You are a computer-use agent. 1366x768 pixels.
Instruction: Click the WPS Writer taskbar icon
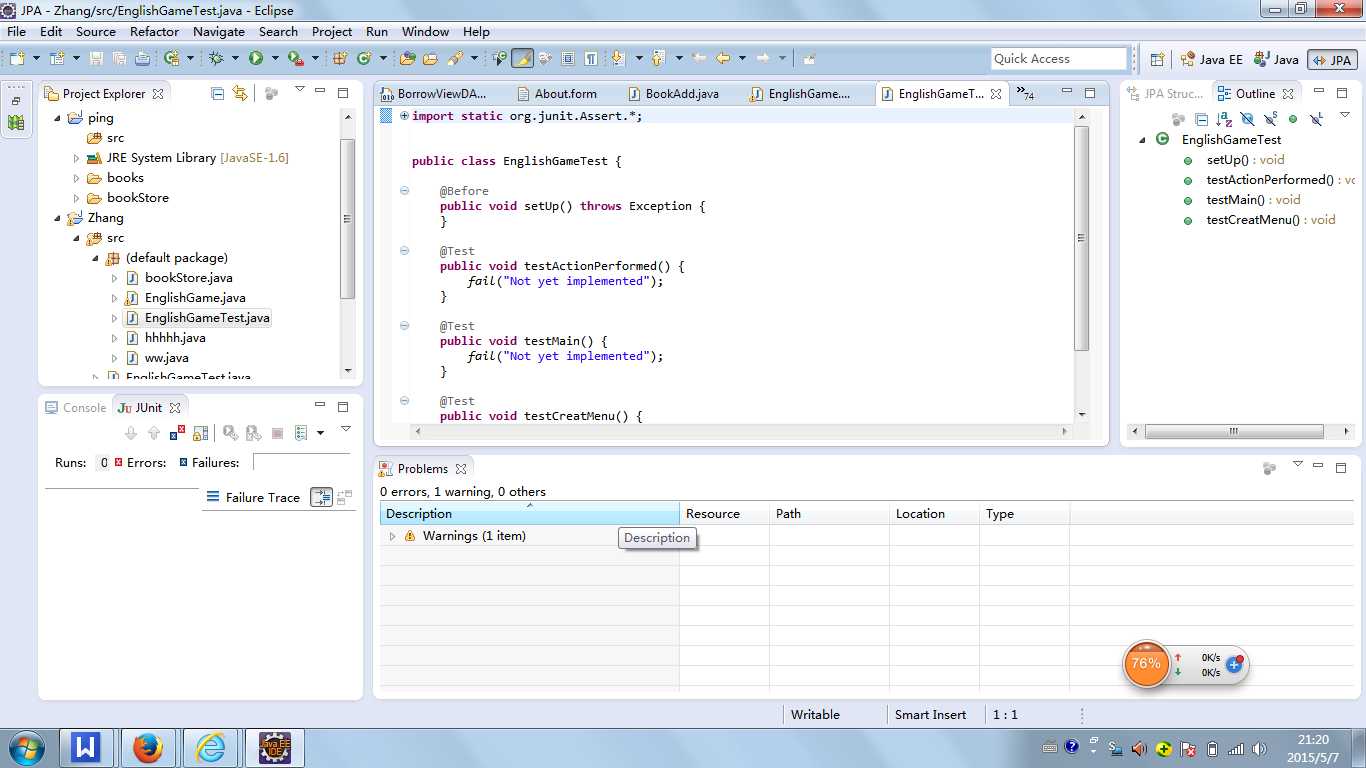pos(87,747)
